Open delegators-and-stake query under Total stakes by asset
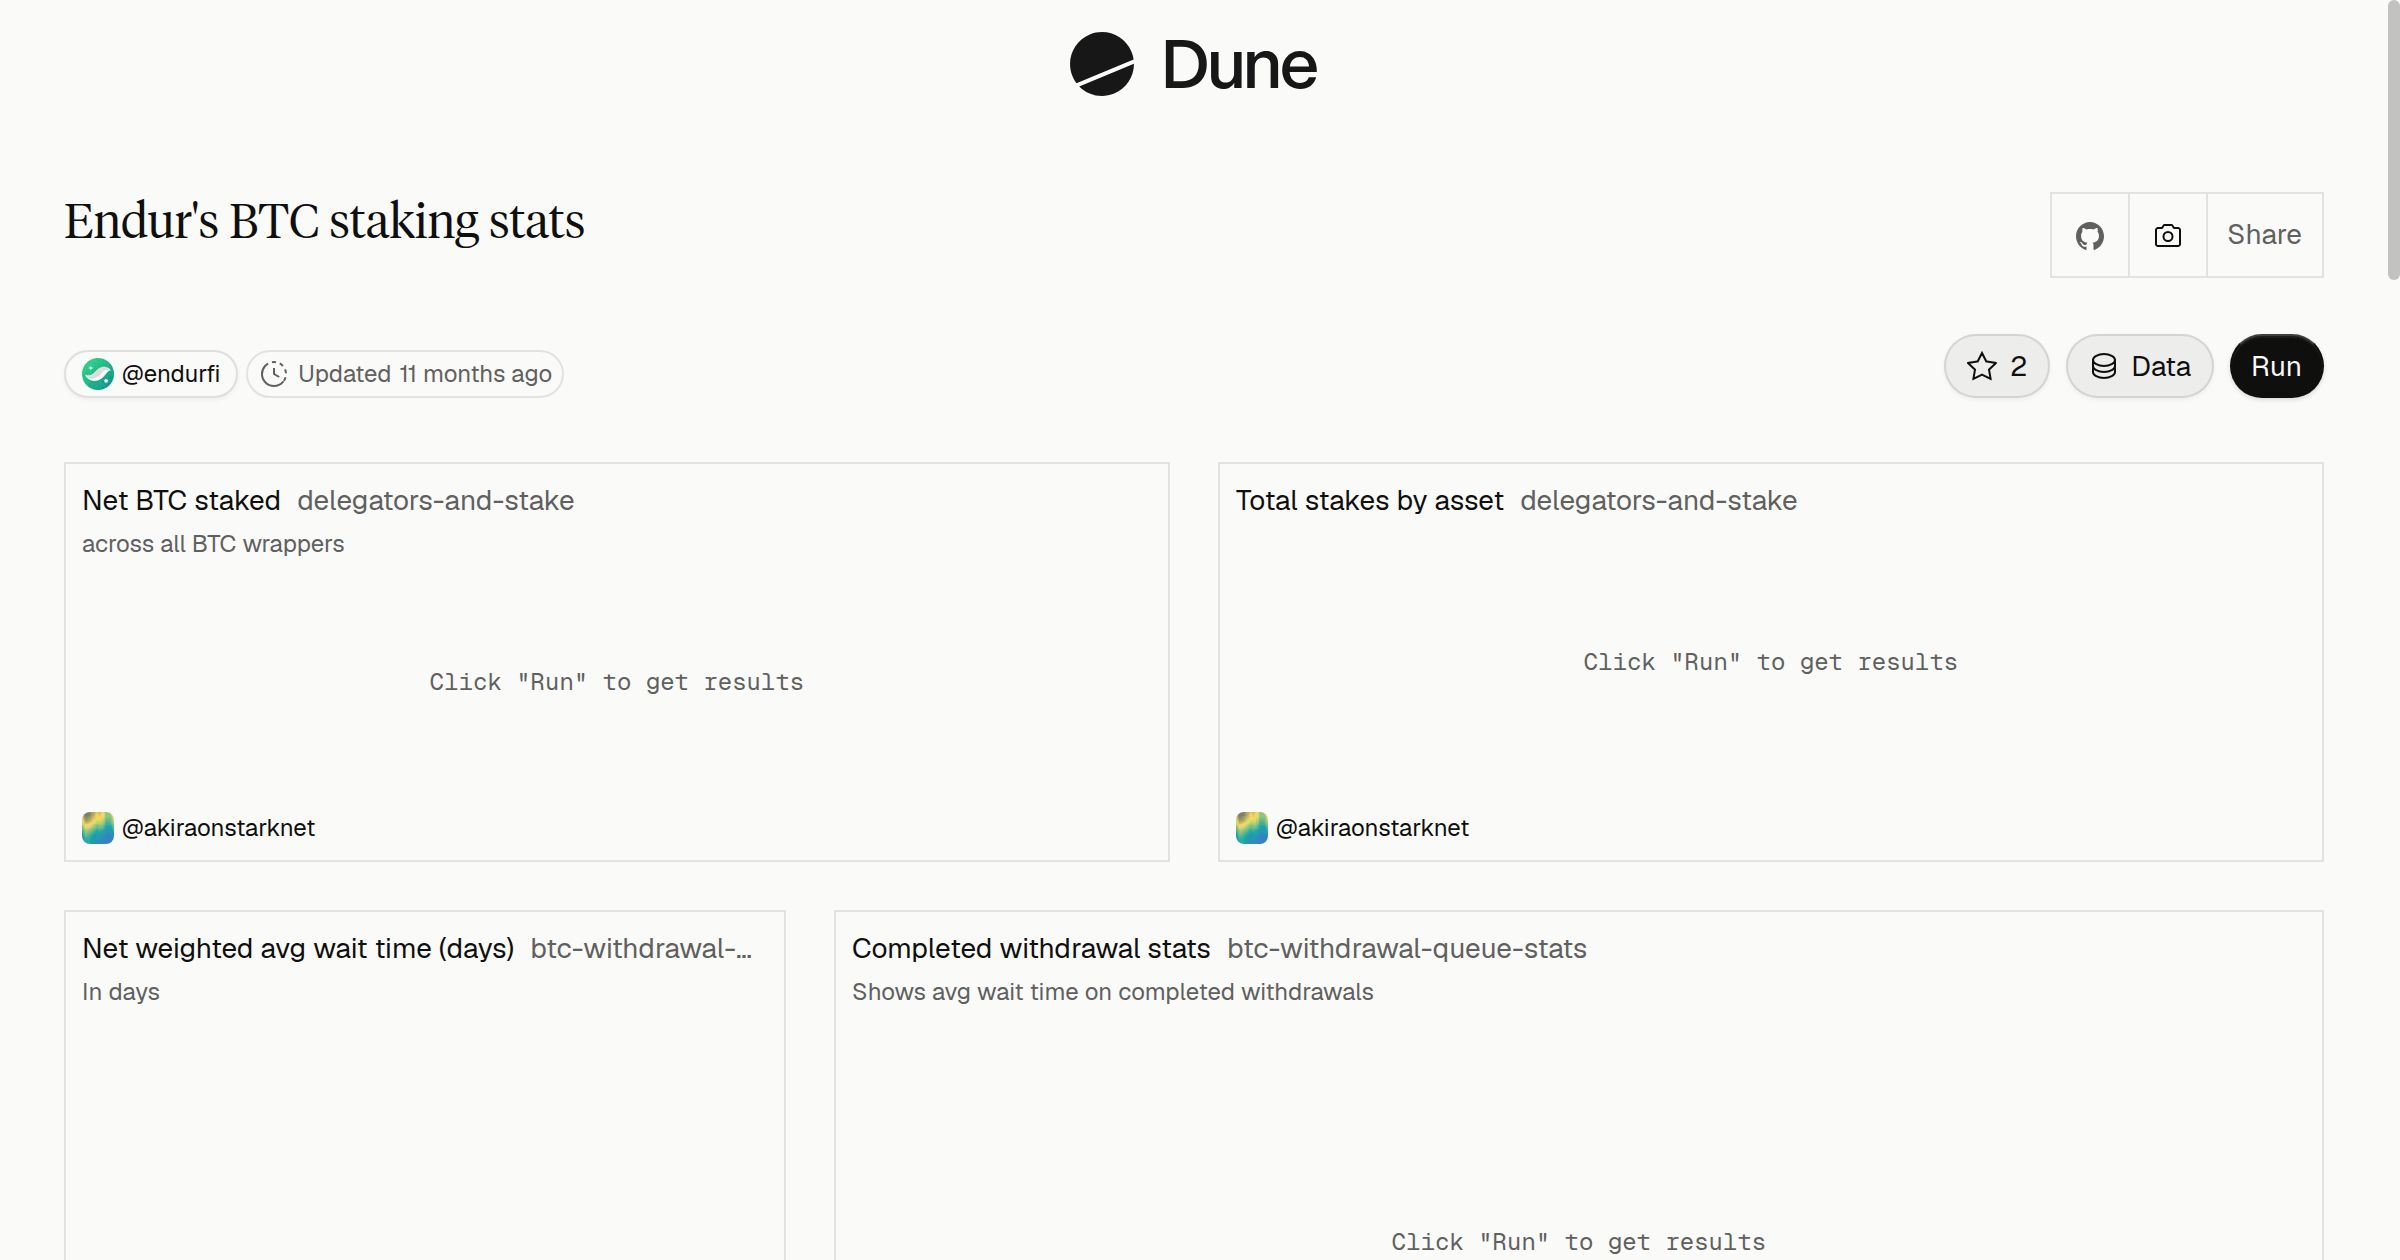The height and width of the screenshot is (1260, 2400). click(x=1658, y=500)
